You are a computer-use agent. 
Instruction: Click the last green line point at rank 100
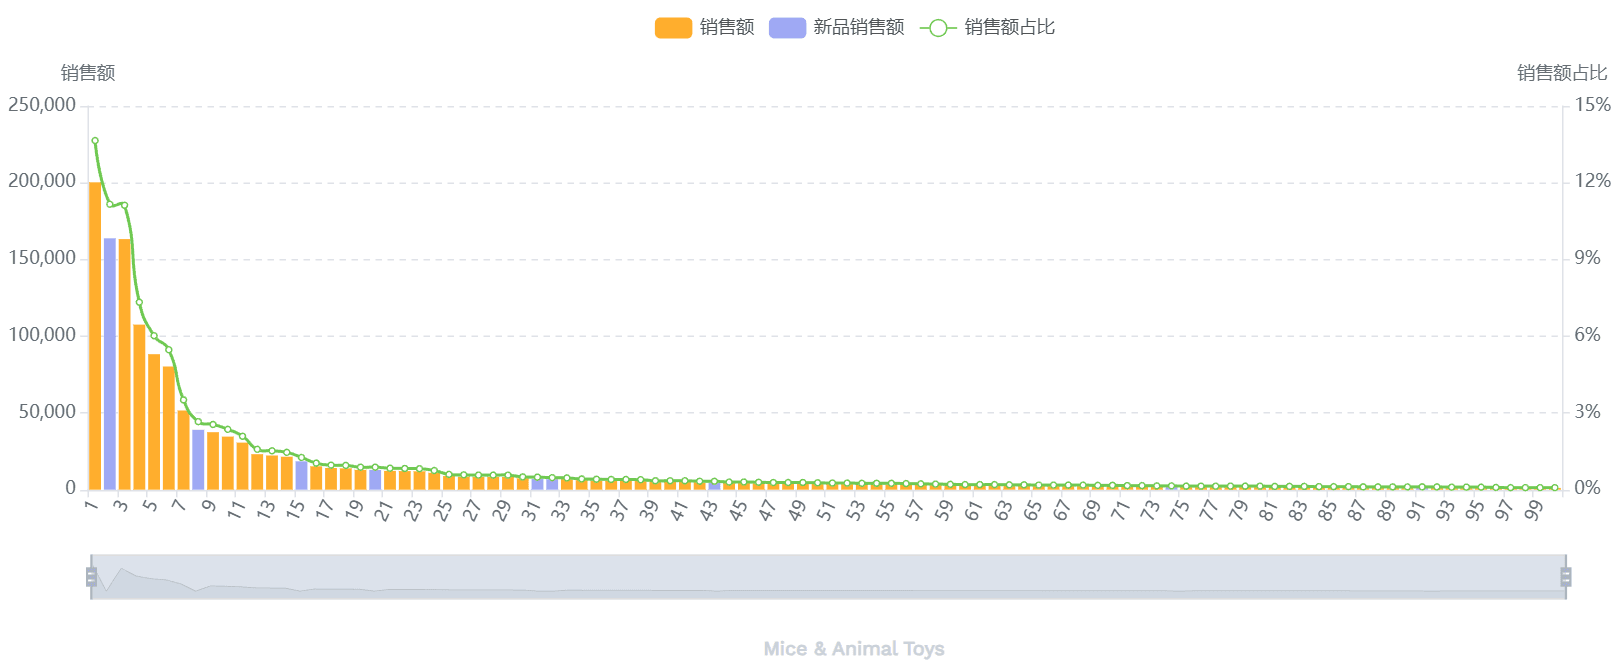(1554, 488)
